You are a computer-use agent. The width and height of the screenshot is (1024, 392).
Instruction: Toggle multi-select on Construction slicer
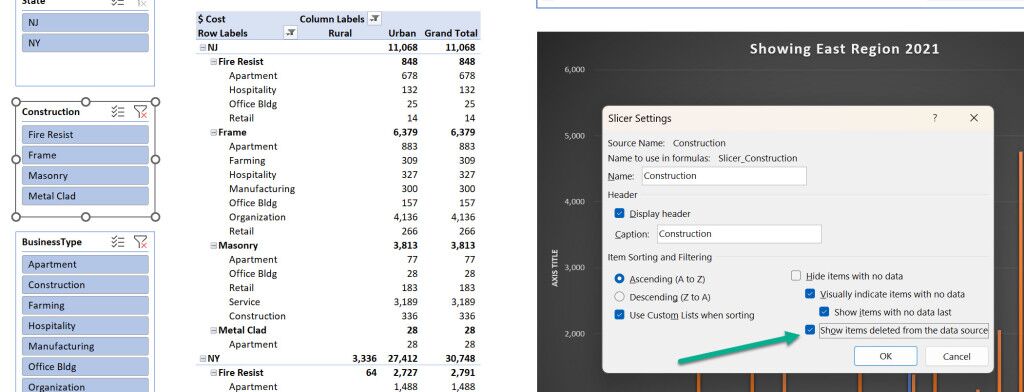118,112
